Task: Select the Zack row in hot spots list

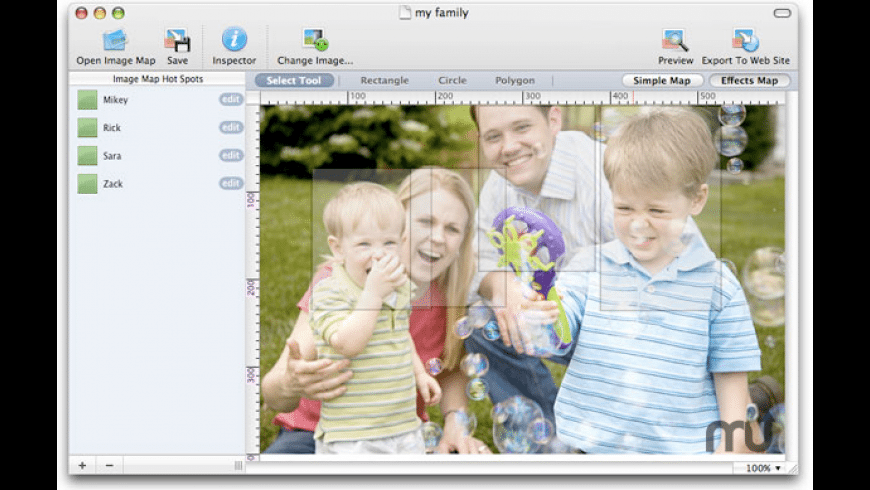Action: pyautogui.click(x=158, y=184)
